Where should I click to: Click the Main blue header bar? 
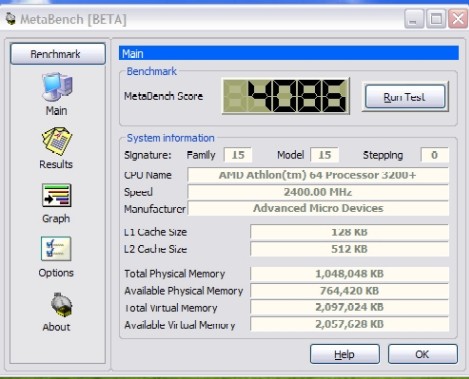pos(289,53)
